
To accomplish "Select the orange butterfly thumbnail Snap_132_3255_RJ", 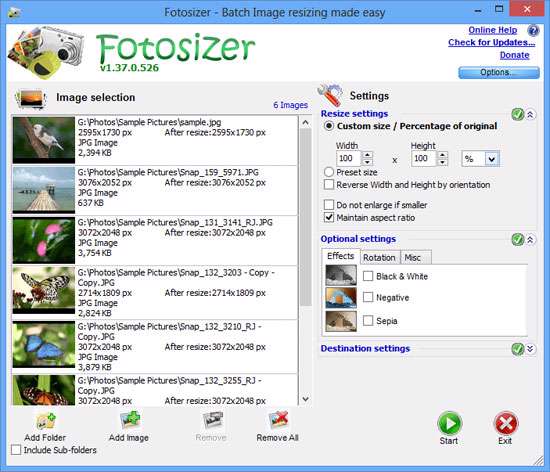I will pos(44,390).
